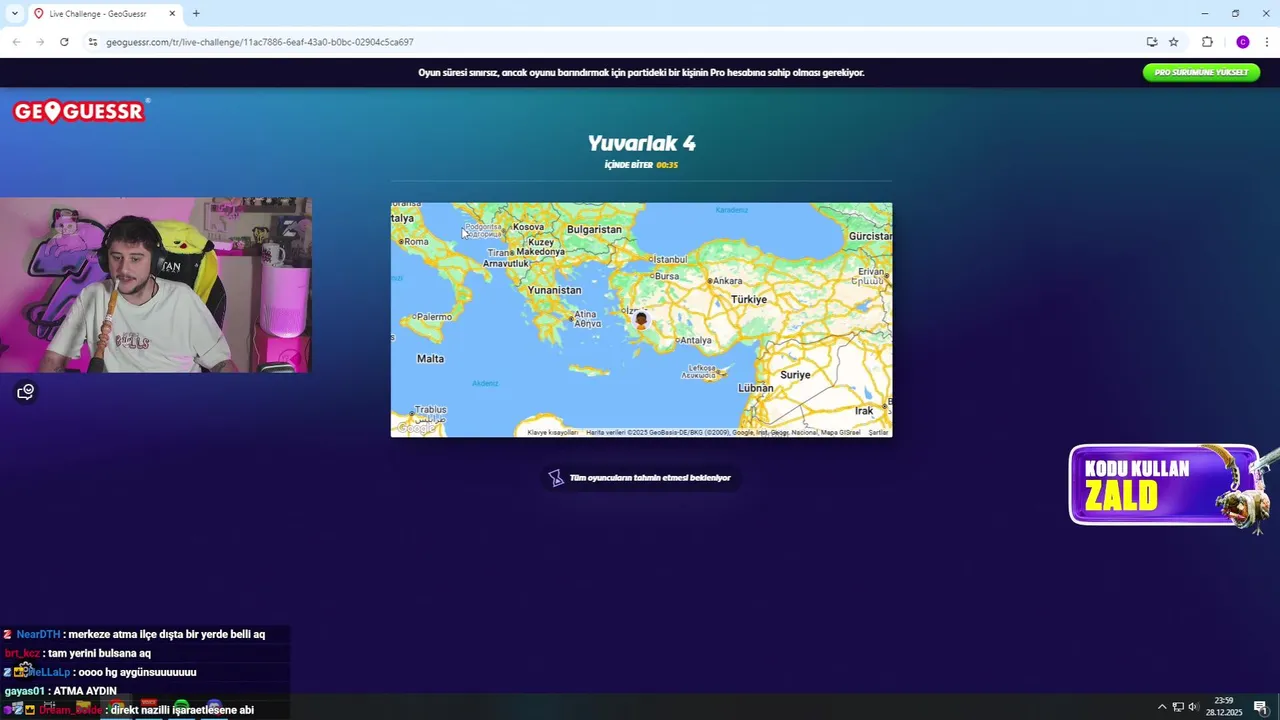Viewport: 1280px width, 720px height.
Task: Click the taskbar network icon
Action: [x=1178, y=707]
